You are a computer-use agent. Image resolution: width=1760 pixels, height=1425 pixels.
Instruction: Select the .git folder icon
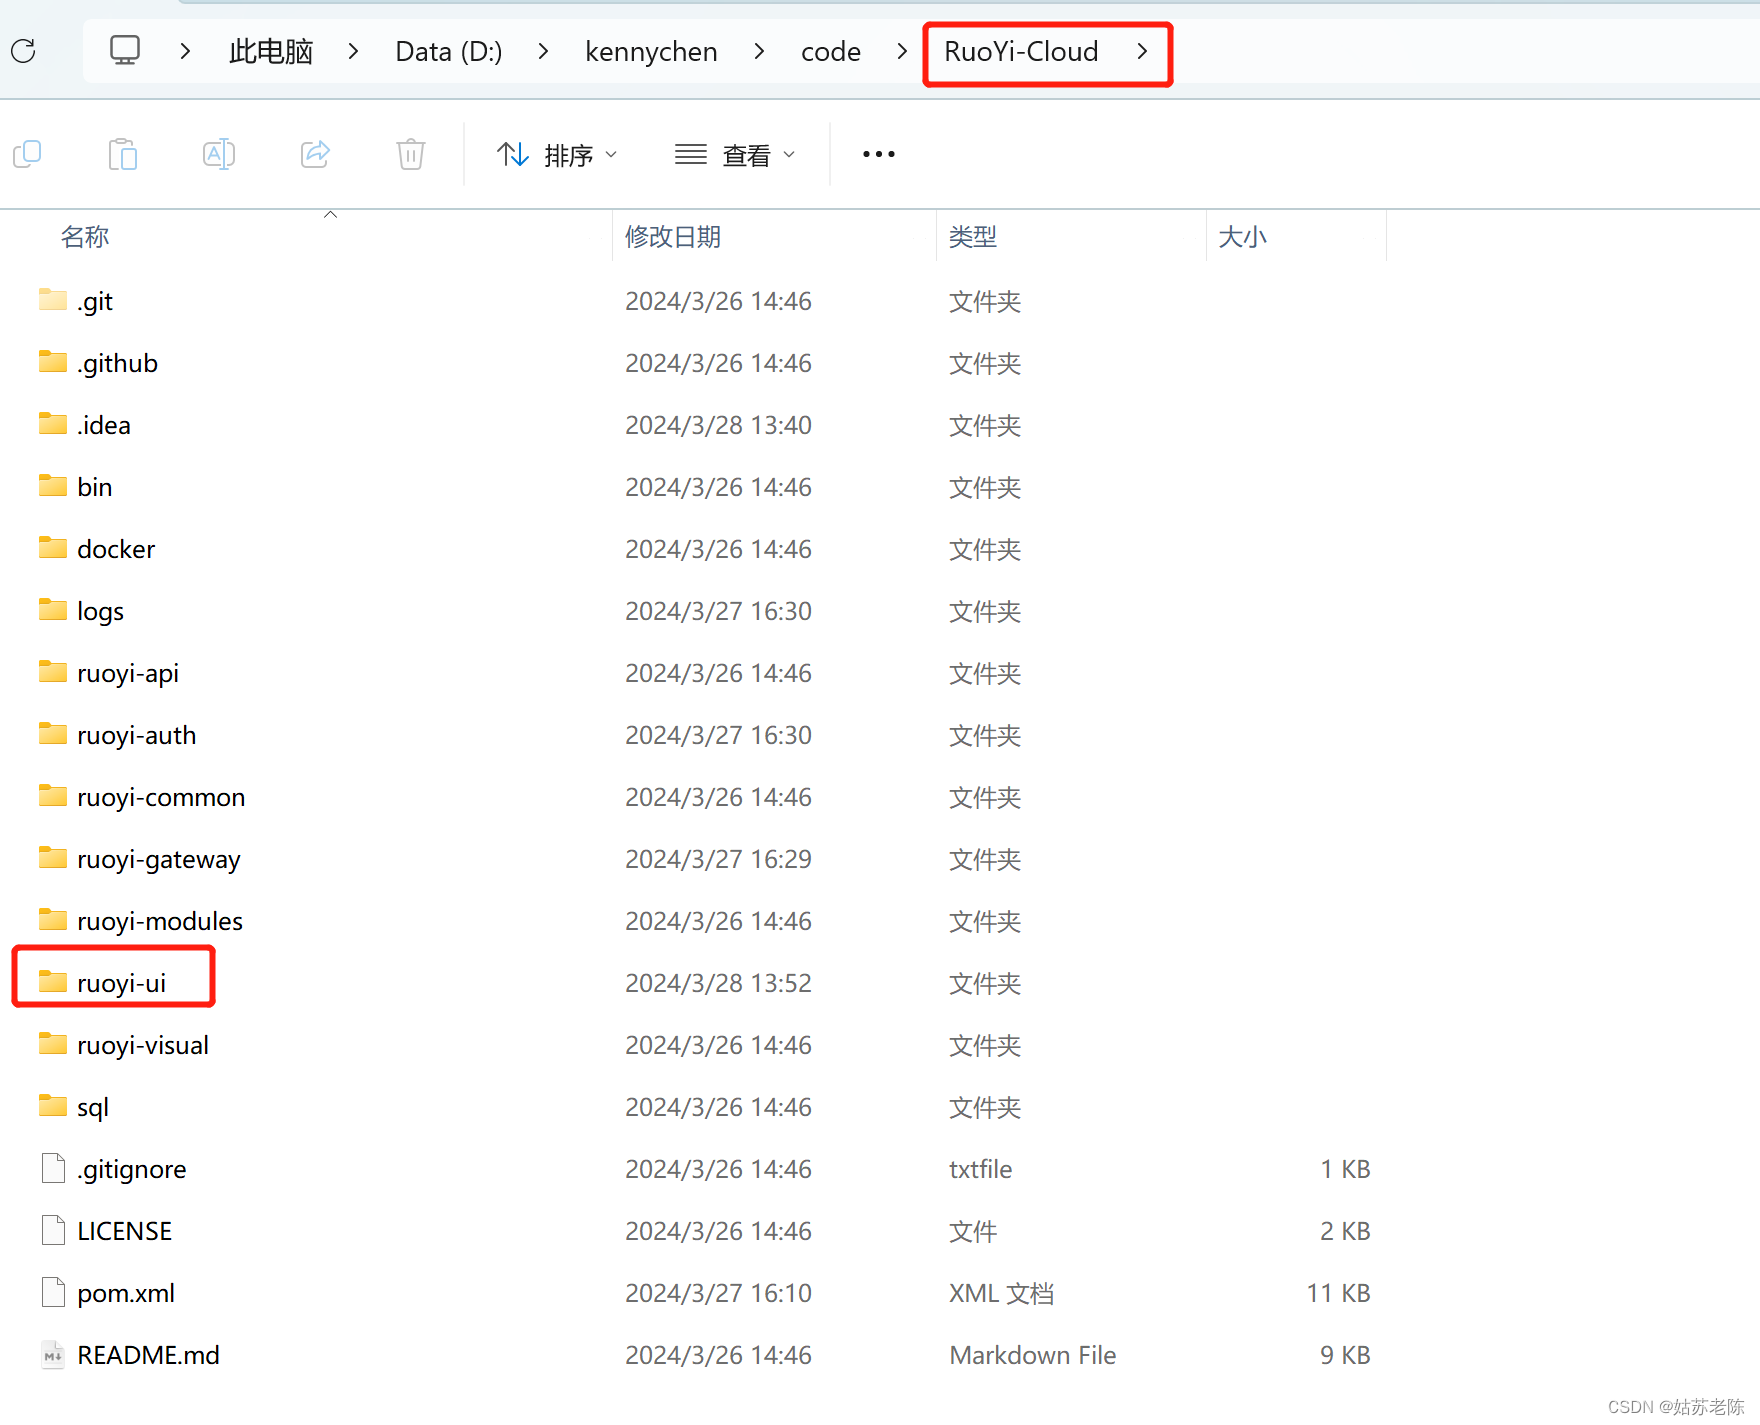(53, 300)
